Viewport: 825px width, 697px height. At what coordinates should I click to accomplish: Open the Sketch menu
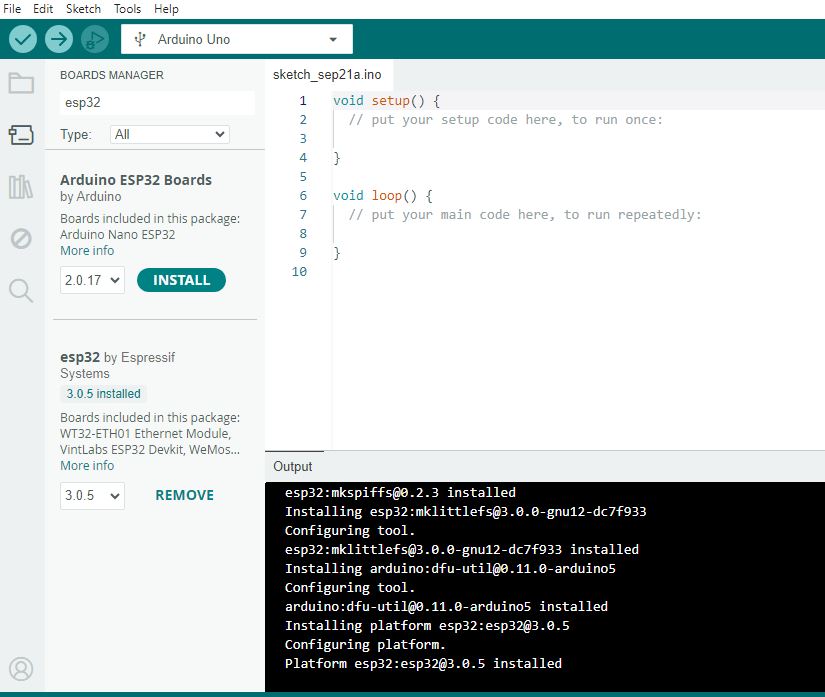click(x=83, y=9)
